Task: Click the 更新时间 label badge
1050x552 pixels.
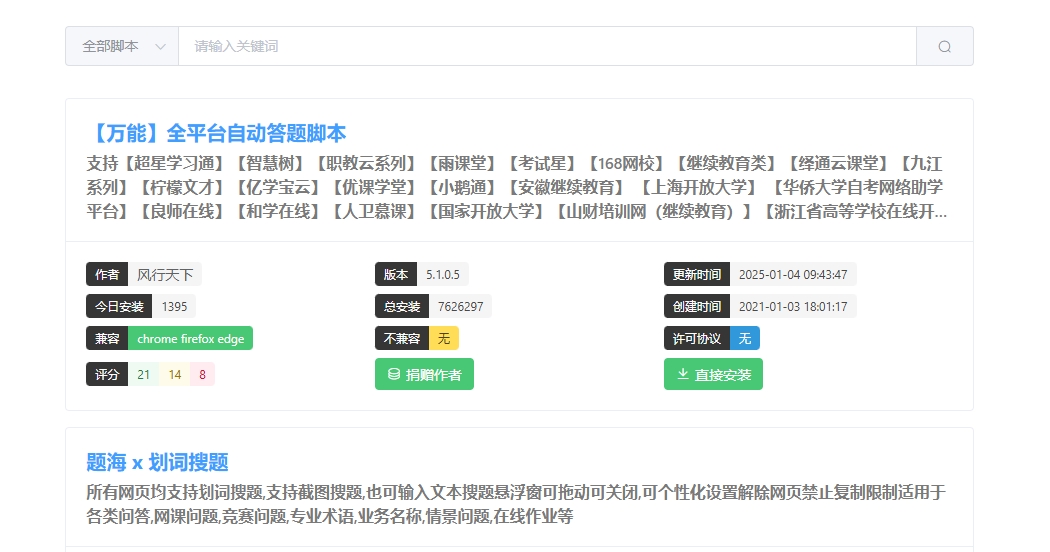Action: (697, 275)
